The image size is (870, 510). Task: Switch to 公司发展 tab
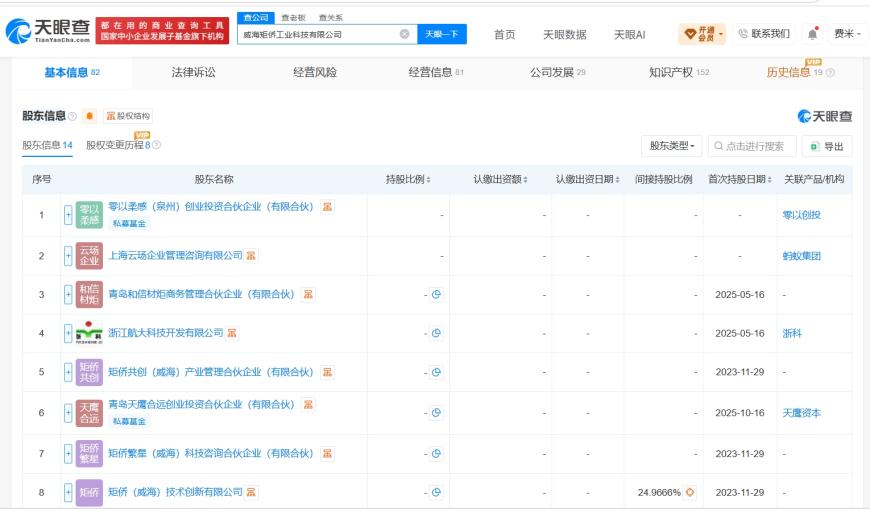click(557, 72)
